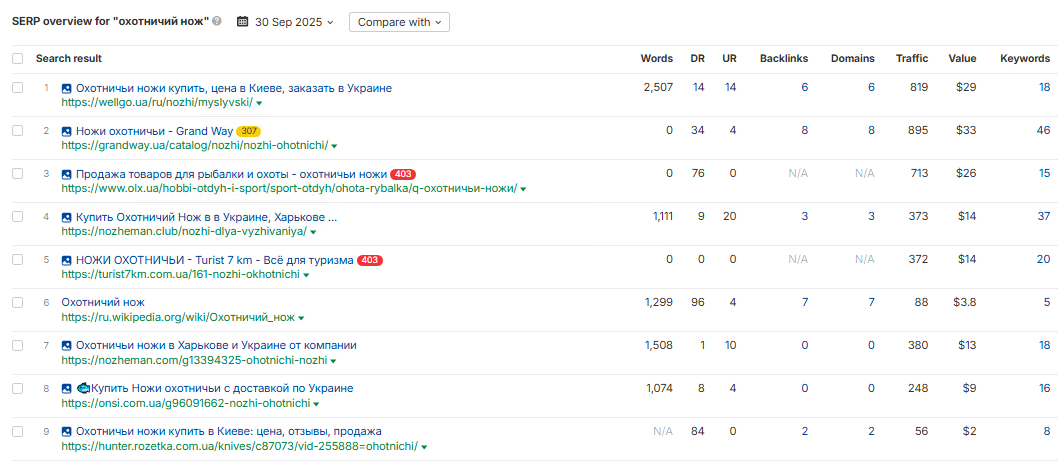The height and width of the screenshot is (463, 1058).
Task: Open the nozheman.club URL link
Action: (184, 232)
